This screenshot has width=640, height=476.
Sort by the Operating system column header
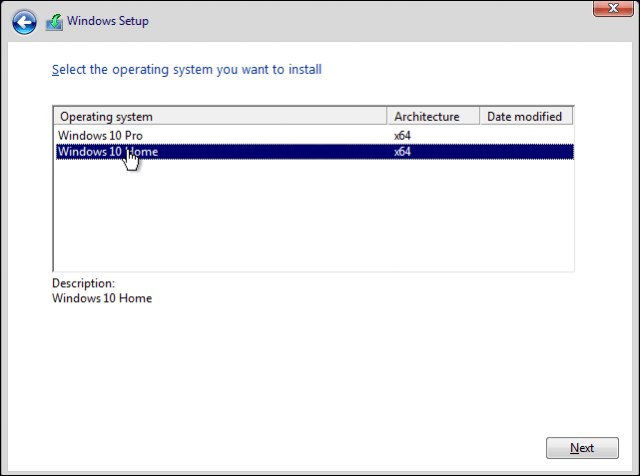click(x=220, y=116)
